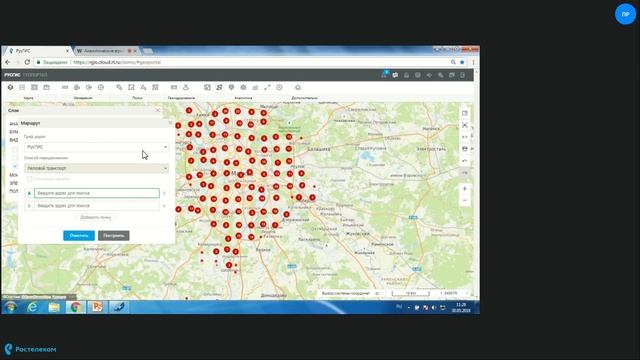Click the window icon above map sidebar controls
This screenshot has width=640, height=360.
(x=464, y=113)
